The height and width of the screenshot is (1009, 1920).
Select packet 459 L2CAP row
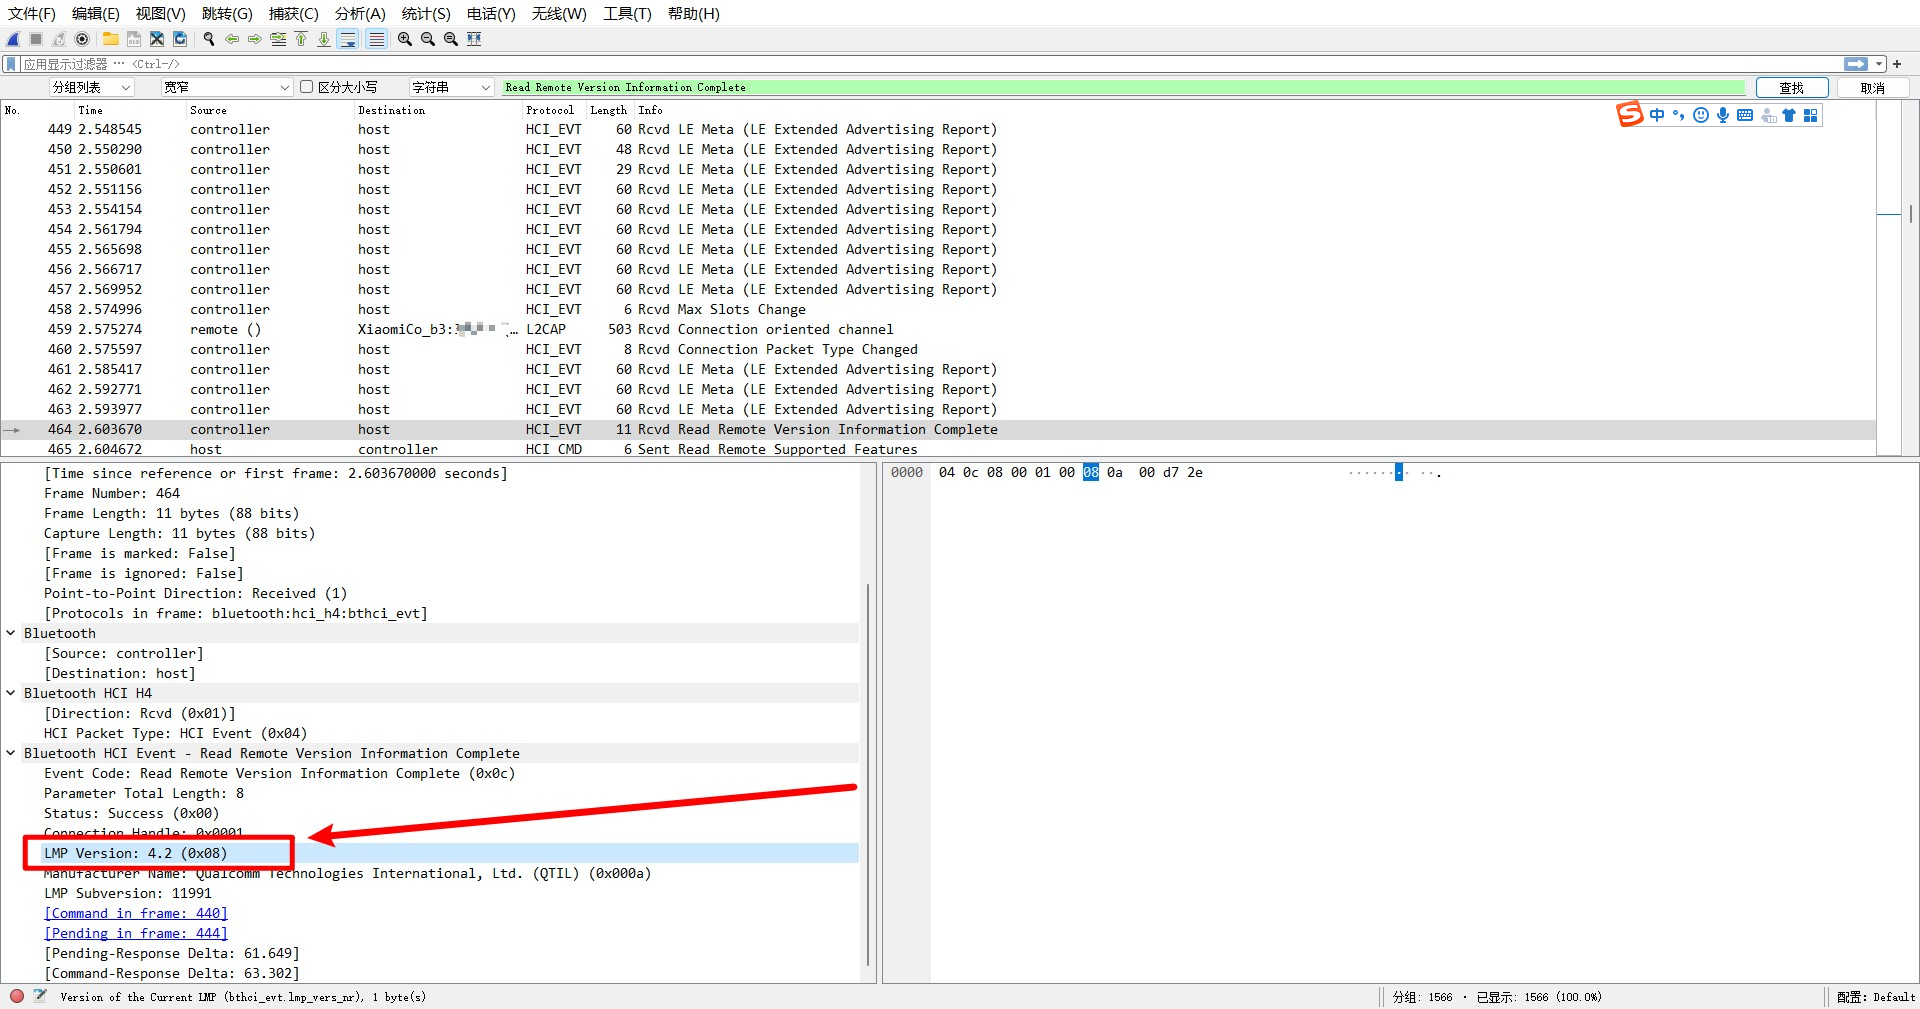(938, 329)
